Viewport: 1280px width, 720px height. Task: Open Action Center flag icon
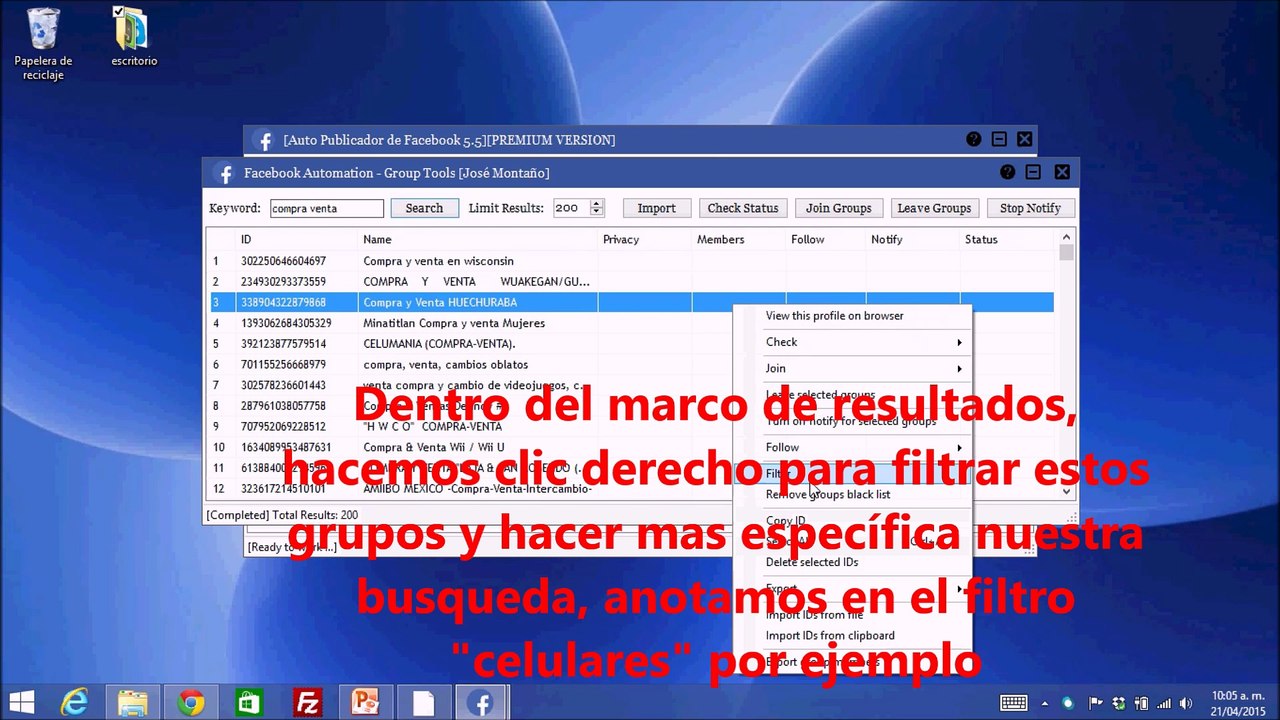(x=1095, y=703)
